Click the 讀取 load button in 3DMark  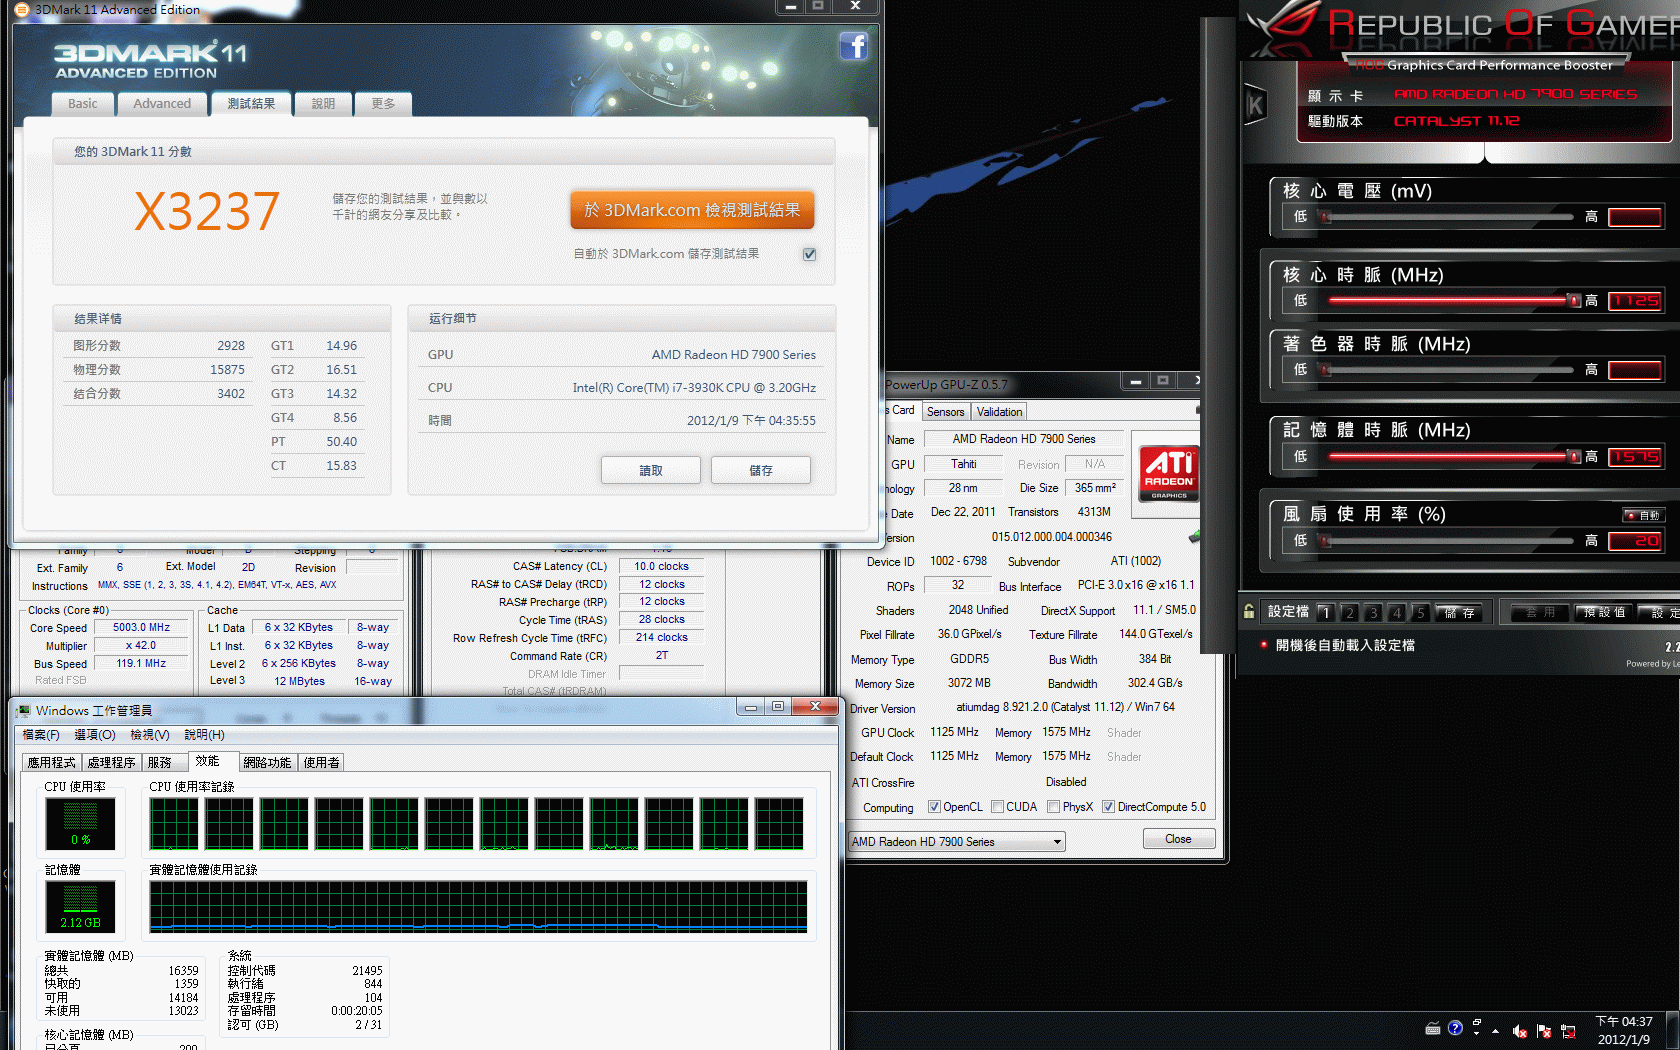(x=651, y=470)
